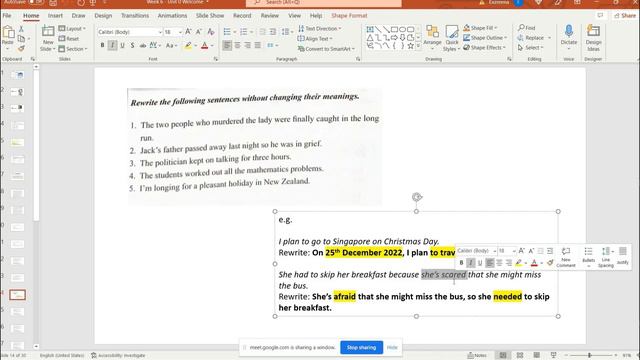Insert a New Slide
The height and width of the screenshot is (360, 640).
48,38
